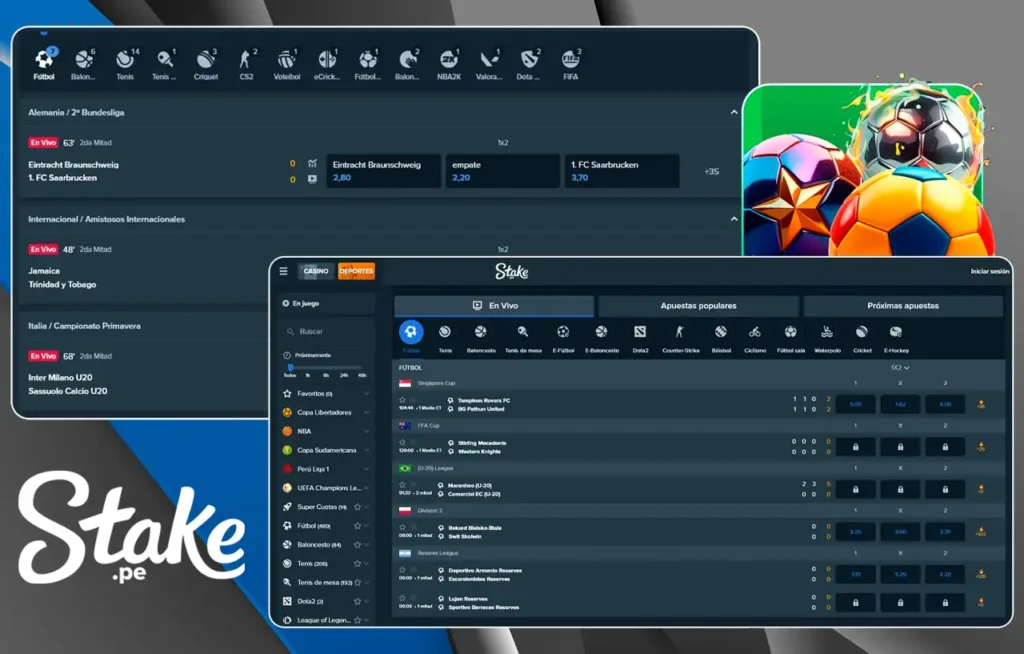Favorite the Tampines Rovers match star
The height and width of the screenshot is (654, 1024).
coord(402,400)
